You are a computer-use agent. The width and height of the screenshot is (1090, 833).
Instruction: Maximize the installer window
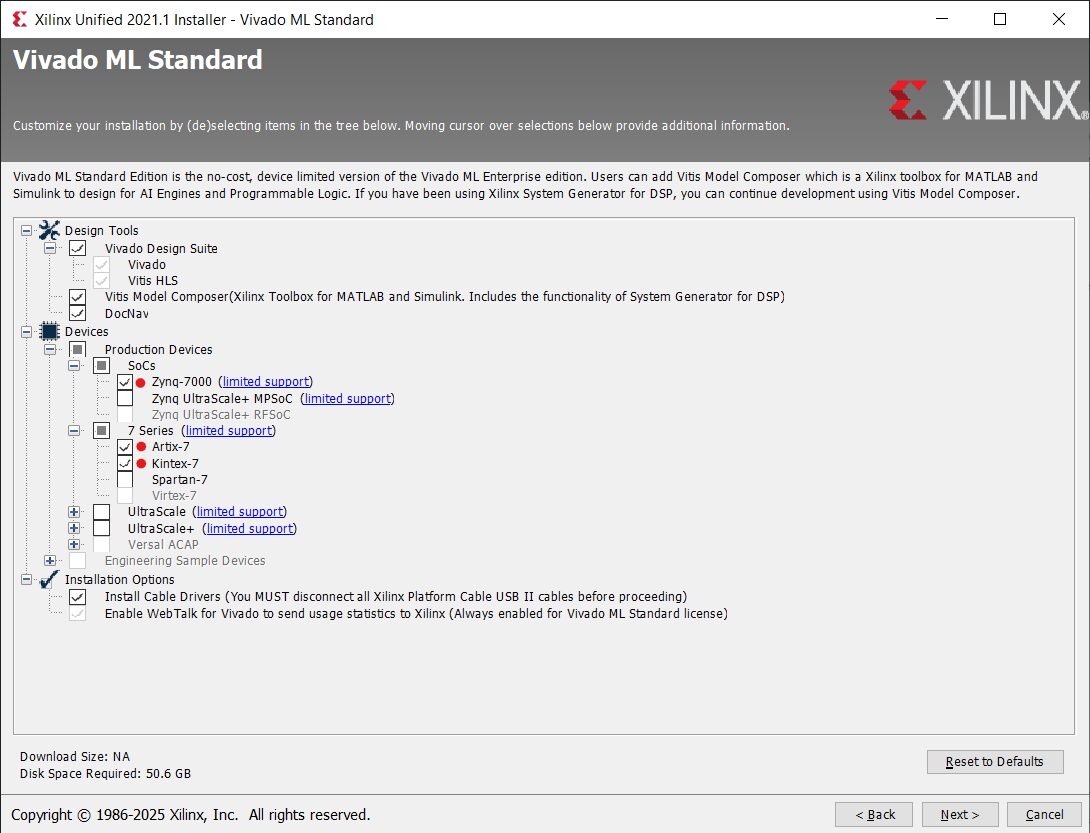pyautogui.click(x=1000, y=19)
